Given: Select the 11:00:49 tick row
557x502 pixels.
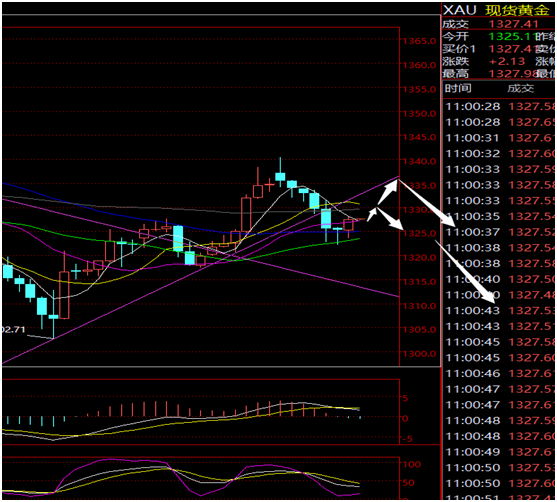Looking at the screenshot, I should 500,452.
